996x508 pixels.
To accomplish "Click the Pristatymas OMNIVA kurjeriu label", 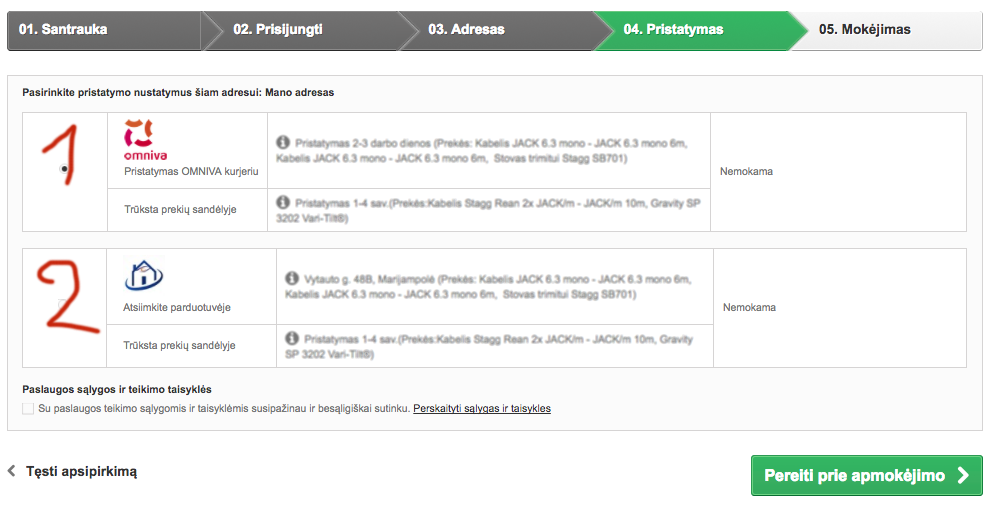I will pos(191,171).
